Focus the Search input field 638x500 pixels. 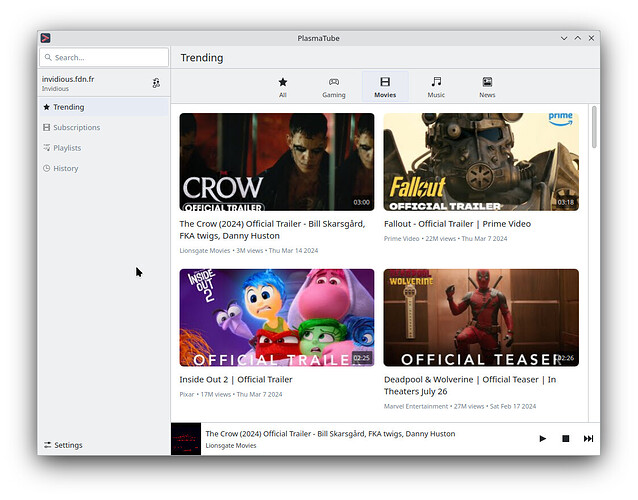[x=104, y=57]
